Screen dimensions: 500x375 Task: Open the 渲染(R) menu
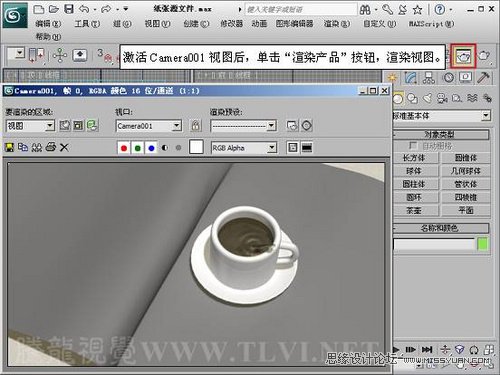point(337,24)
